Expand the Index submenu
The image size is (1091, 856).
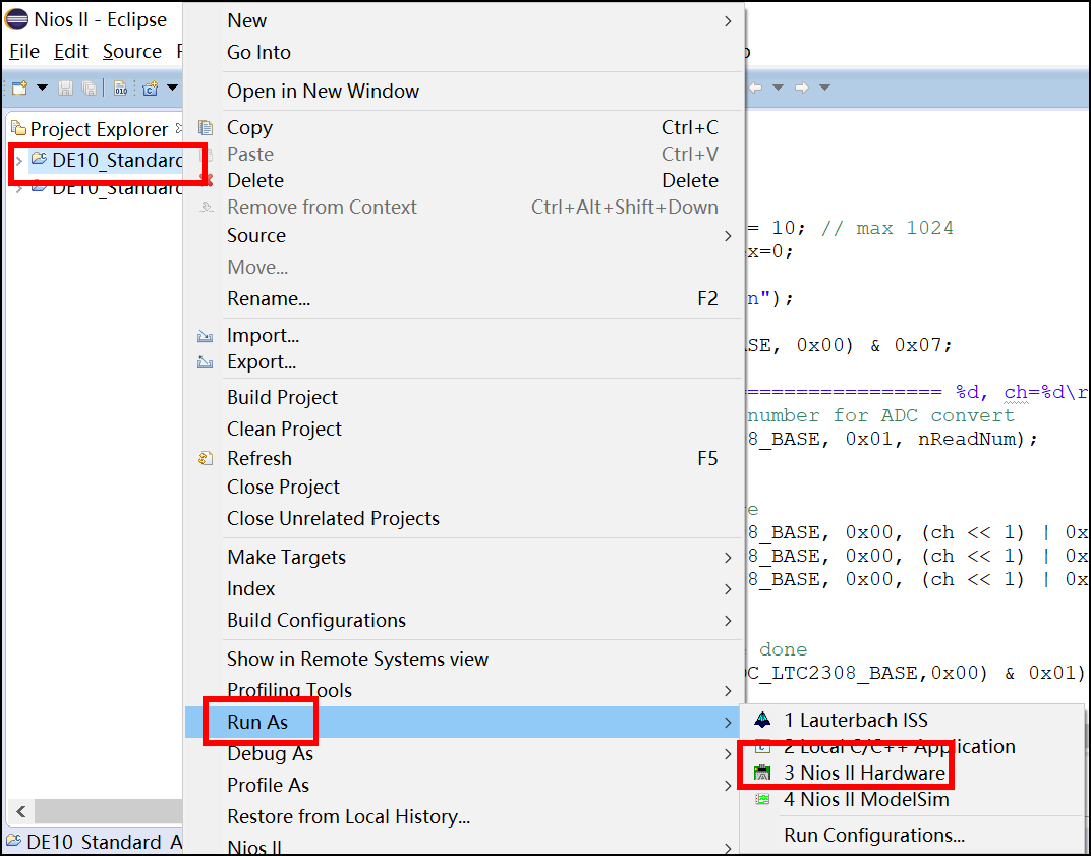pyautogui.click(x=464, y=589)
